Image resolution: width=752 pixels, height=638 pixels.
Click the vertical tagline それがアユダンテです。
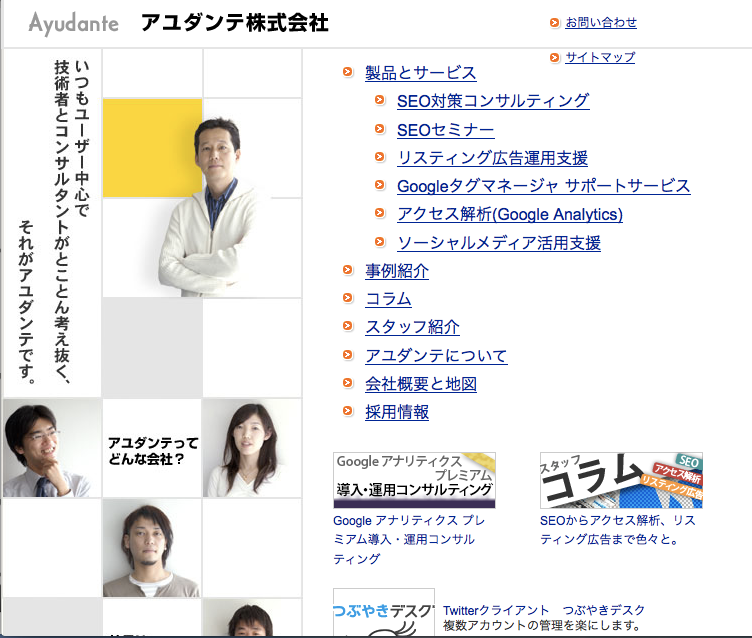tap(26, 302)
